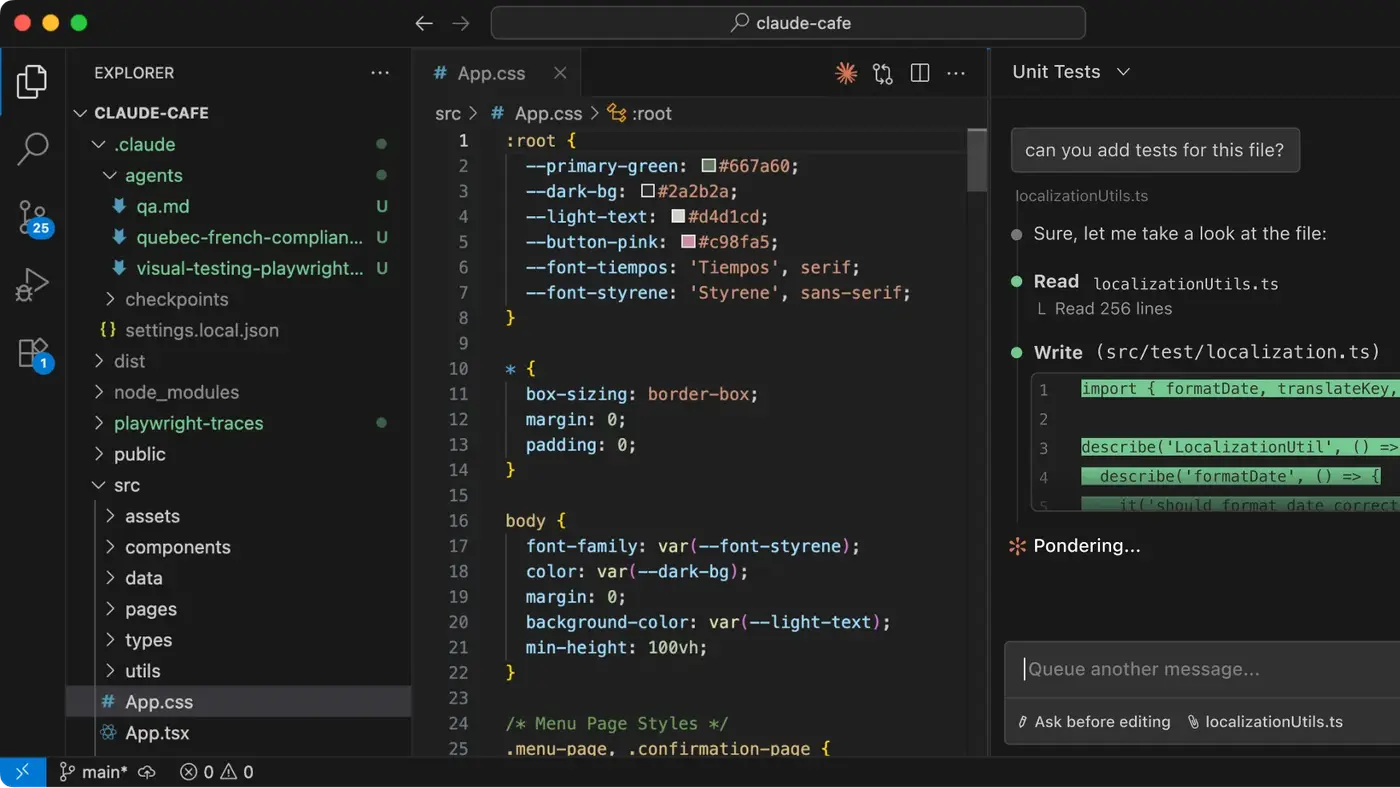Split the editor to the right
Viewport: 1400px width, 788px height.
click(920, 73)
